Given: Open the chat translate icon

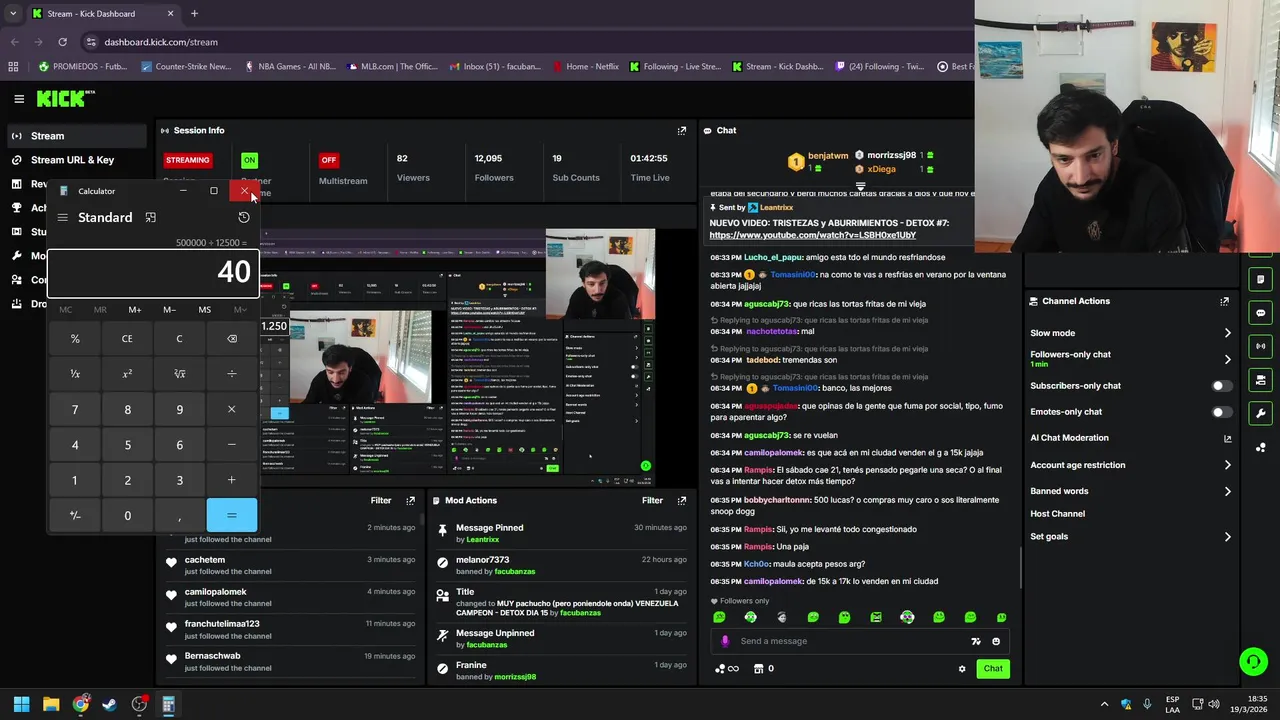Looking at the screenshot, I should [x=976, y=642].
